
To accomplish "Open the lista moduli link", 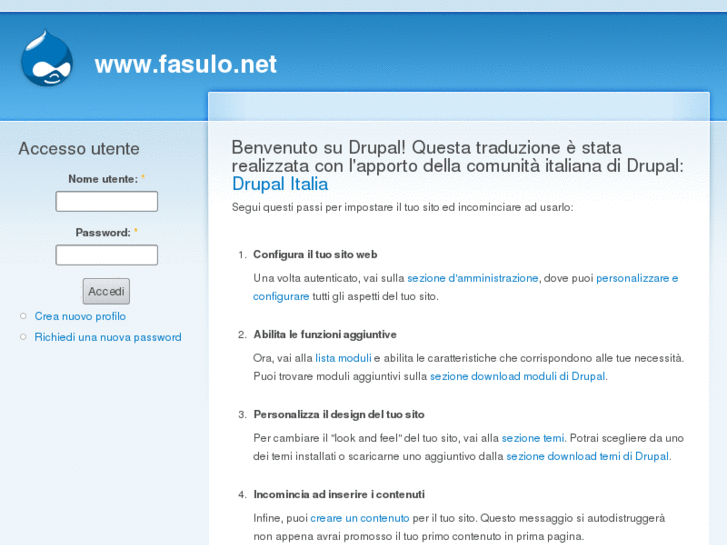I will (x=343, y=358).
